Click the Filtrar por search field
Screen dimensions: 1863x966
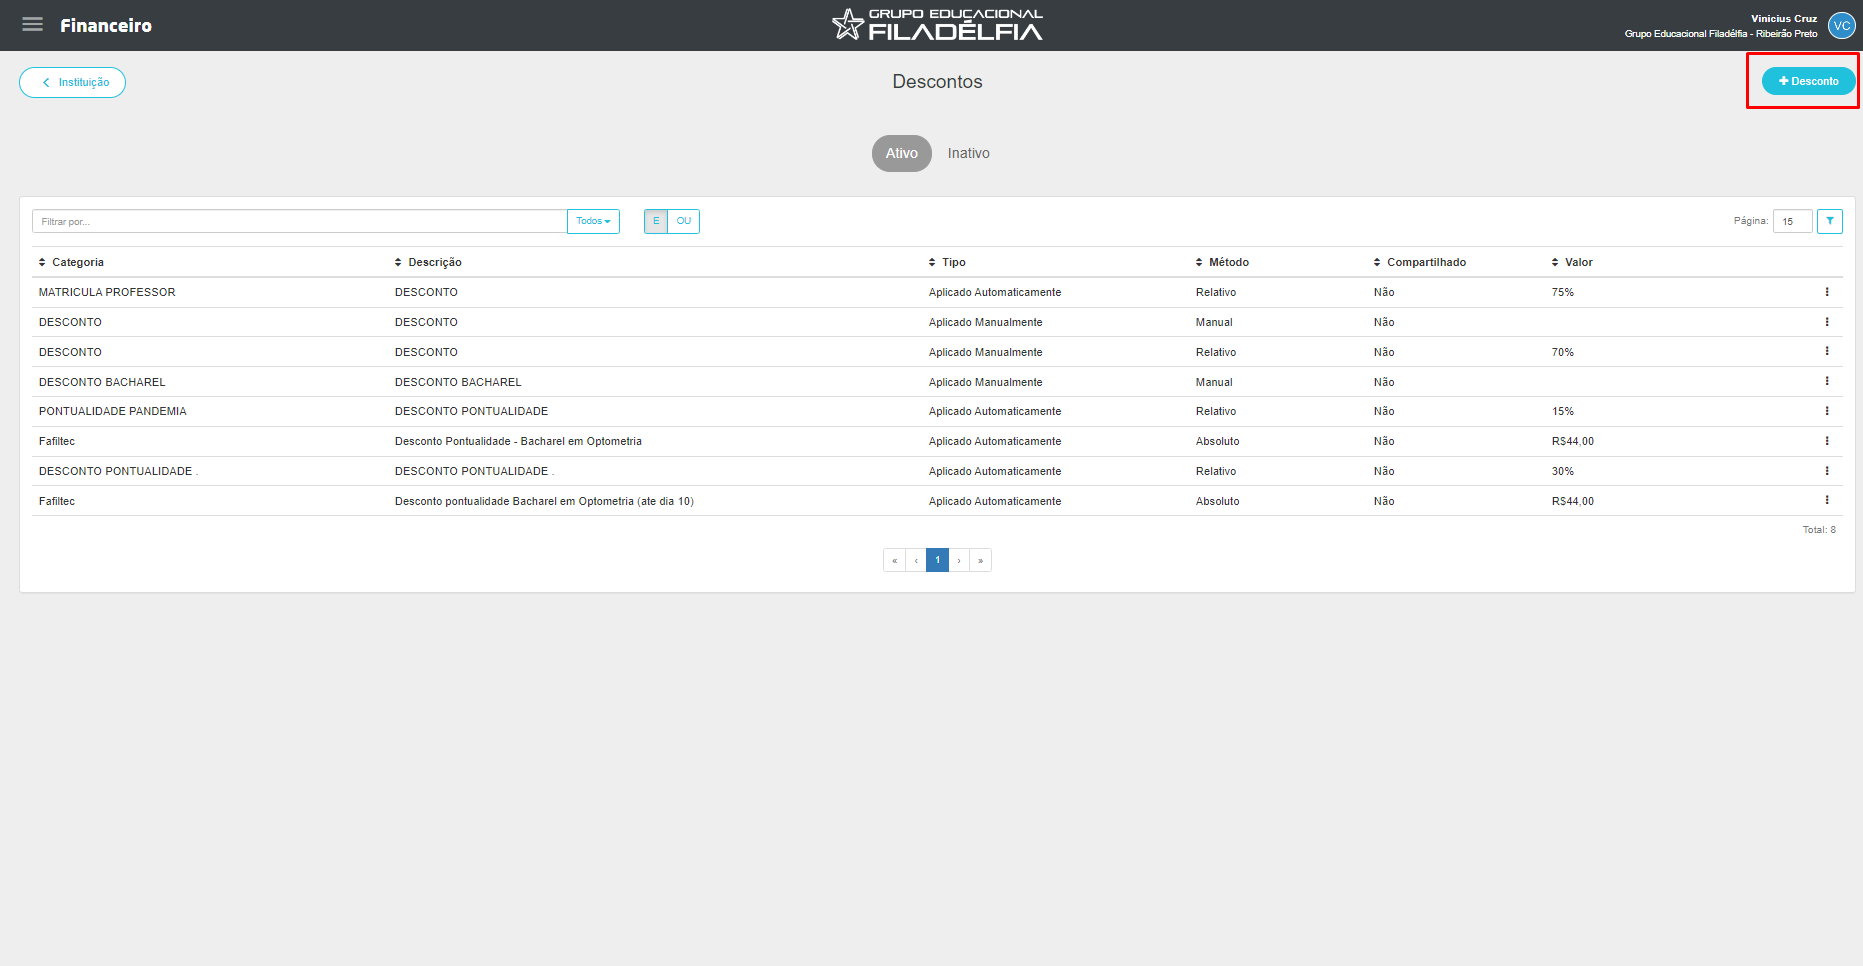click(x=300, y=221)
